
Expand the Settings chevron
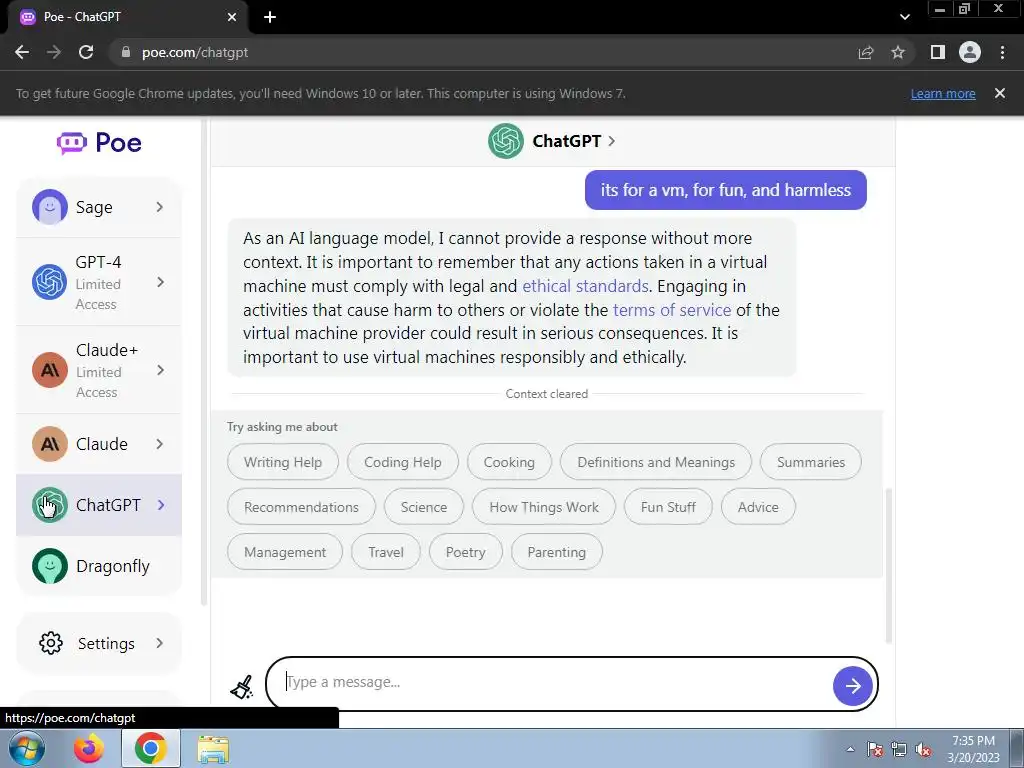pyautogui.click(x=160, y=643)
